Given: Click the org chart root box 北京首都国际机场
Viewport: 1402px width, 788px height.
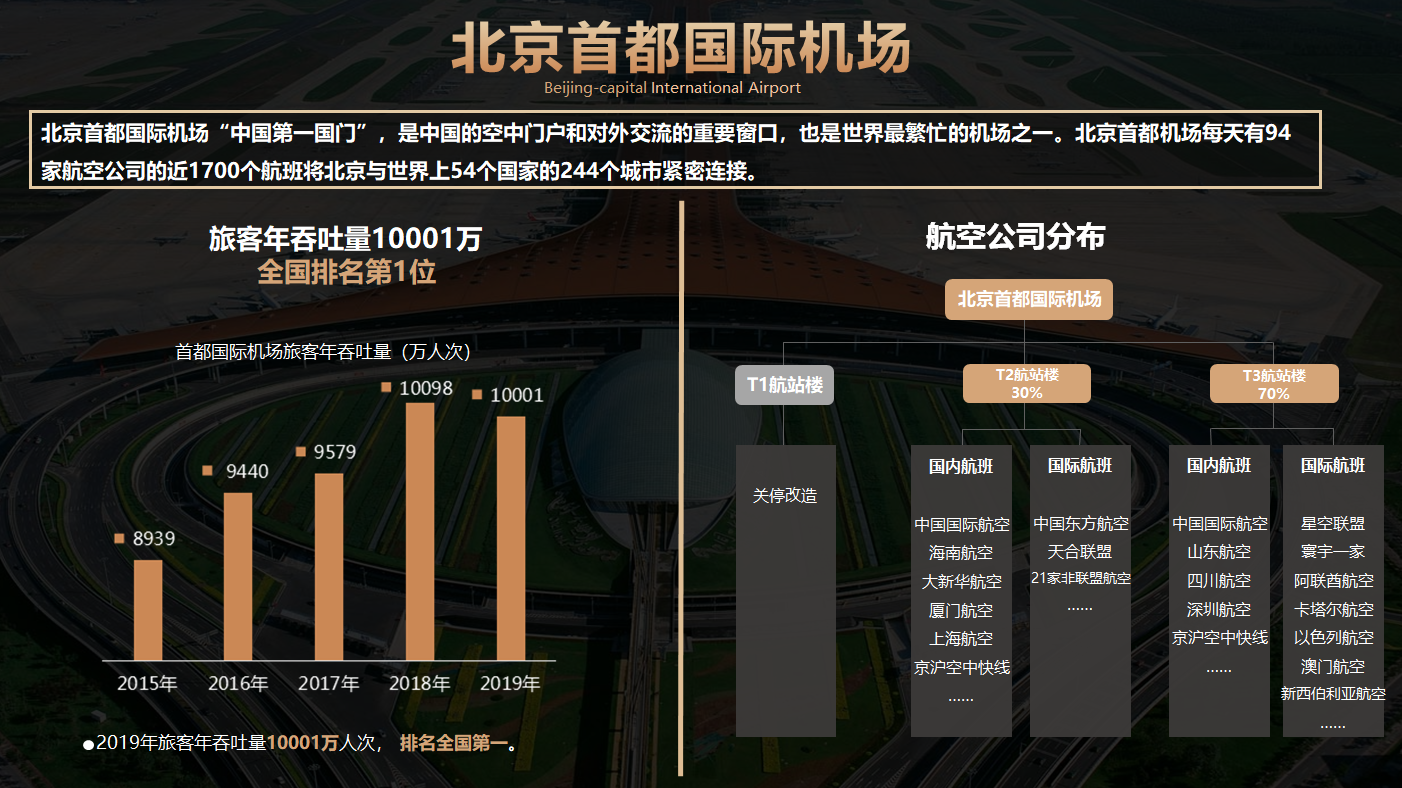Looking at the screenshot, I should (x=1029, y=299).
